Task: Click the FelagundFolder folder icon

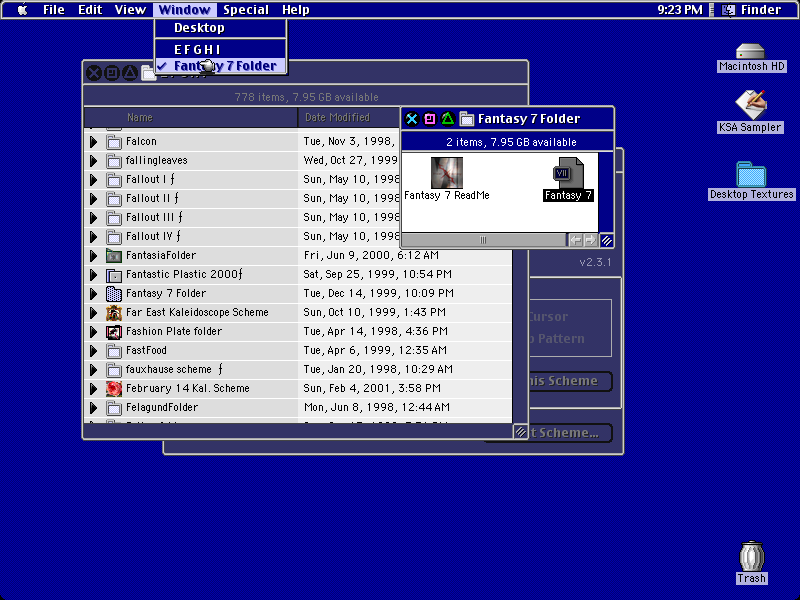Action: pyautogui.click(x=114, y=408)
